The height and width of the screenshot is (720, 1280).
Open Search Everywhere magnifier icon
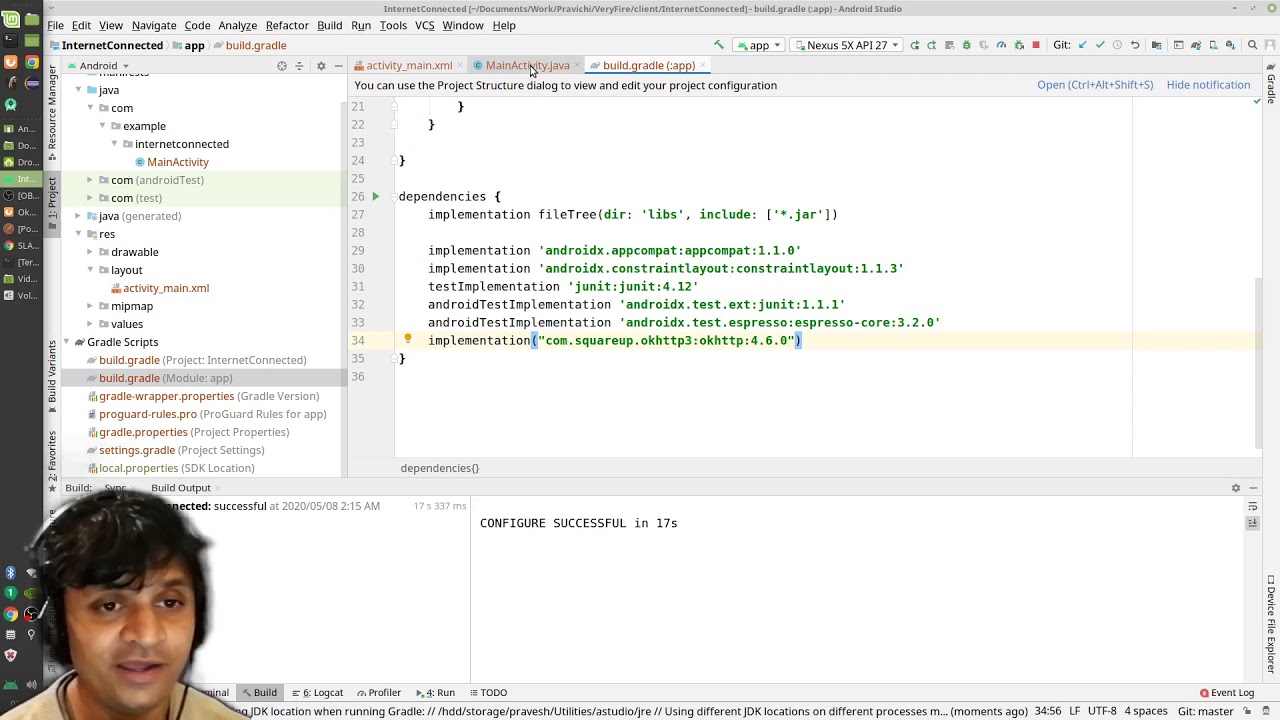(x=1252, y=45)
